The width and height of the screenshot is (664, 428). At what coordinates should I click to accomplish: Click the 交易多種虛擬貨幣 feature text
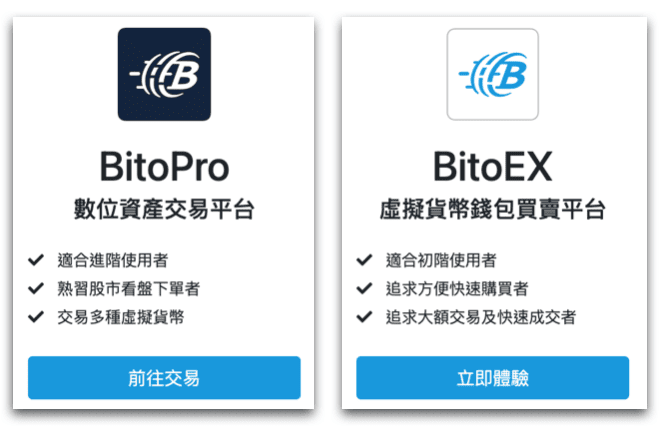pyautogui.click(x=121, y=317)
